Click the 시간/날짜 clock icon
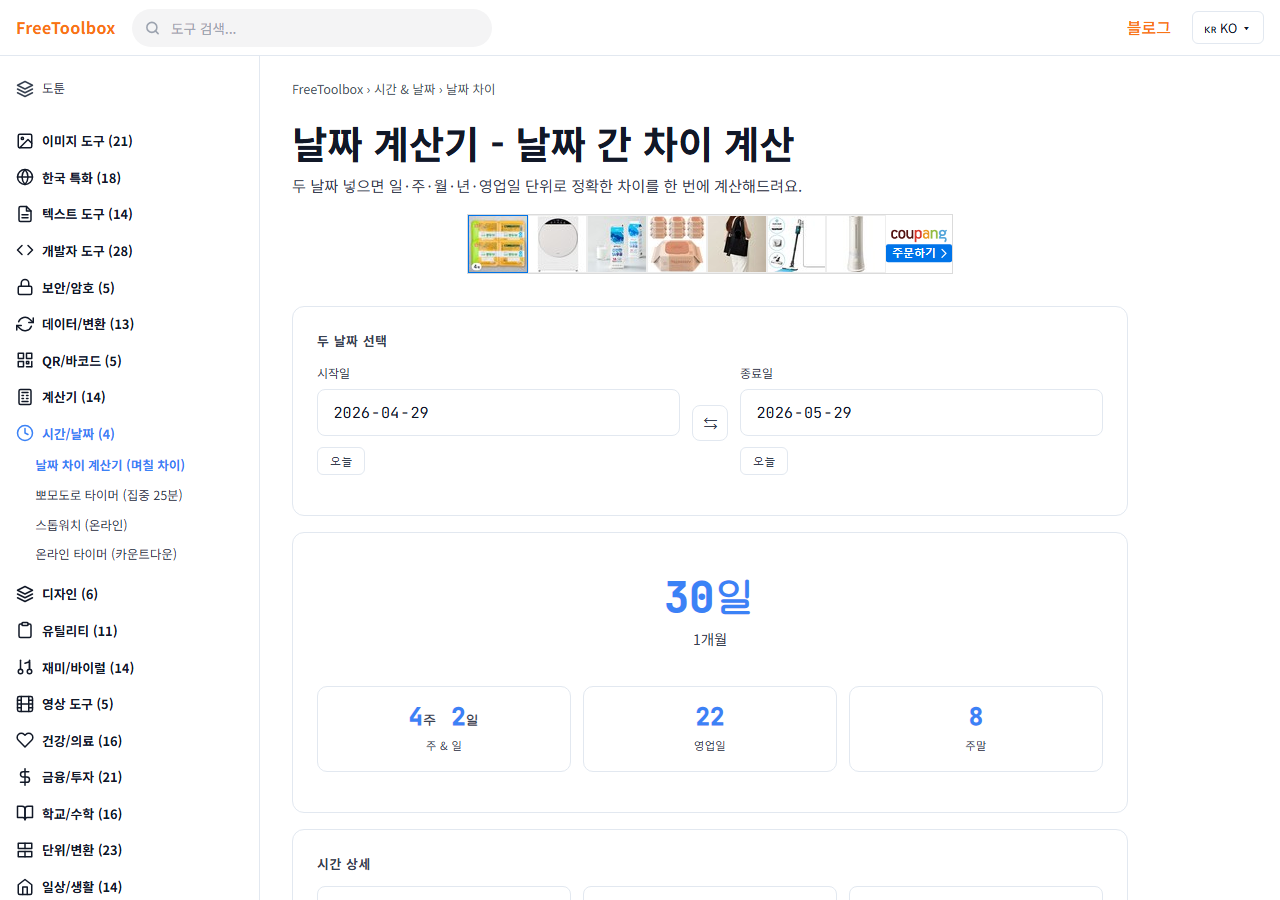The width and height of the screenshot is (1280, 900). (25, 434)
